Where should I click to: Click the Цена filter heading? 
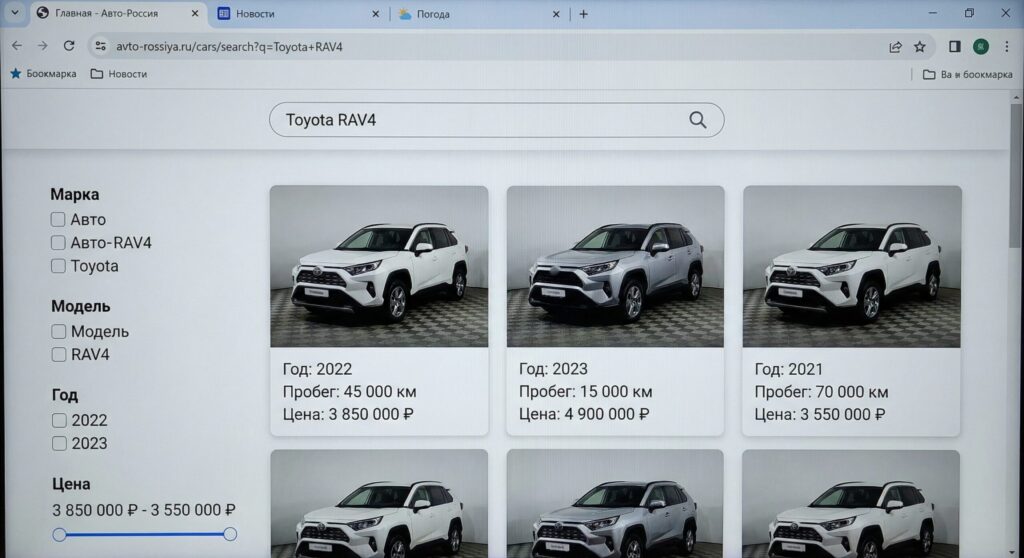[x=71, y=484]
